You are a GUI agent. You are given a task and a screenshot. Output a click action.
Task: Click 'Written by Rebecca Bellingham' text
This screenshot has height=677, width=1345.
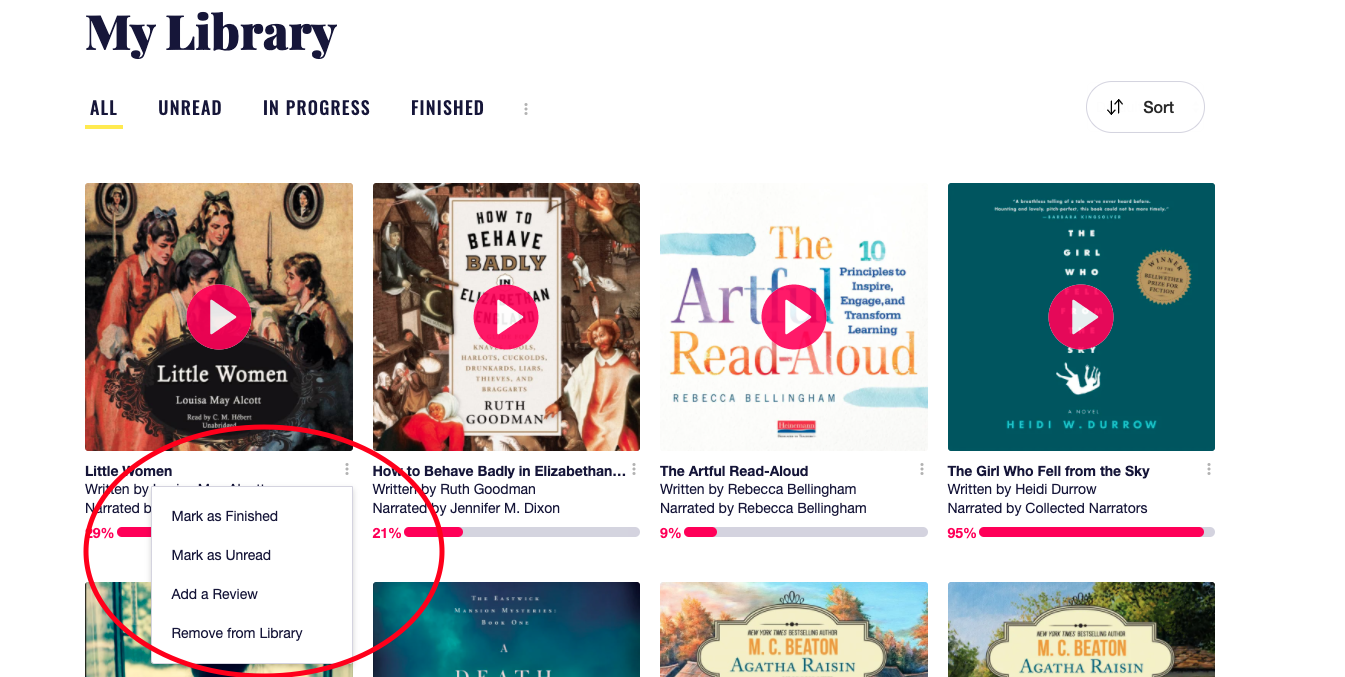(x=758, y=489)
